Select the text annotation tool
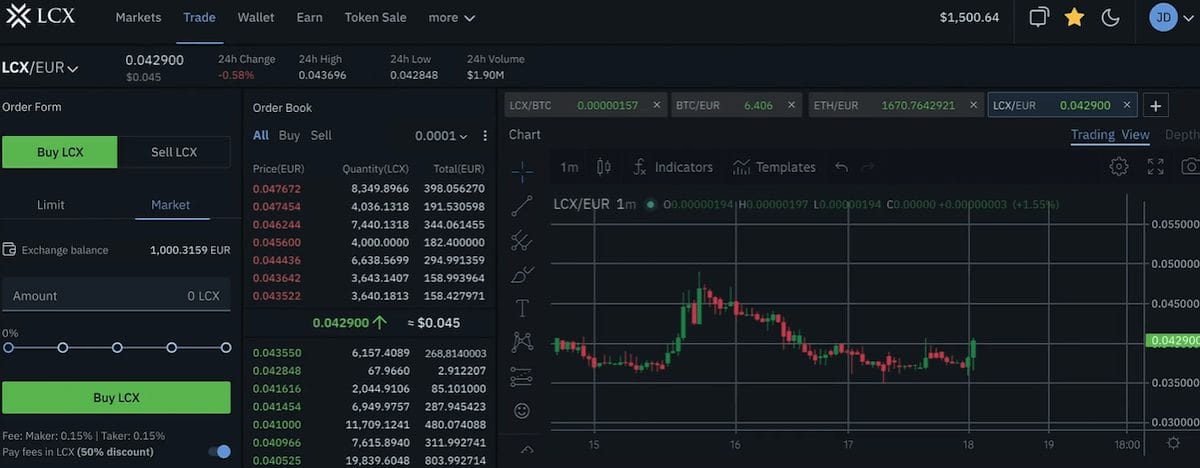This screenshot has width=1200, height=468. [x=522, y=308]
